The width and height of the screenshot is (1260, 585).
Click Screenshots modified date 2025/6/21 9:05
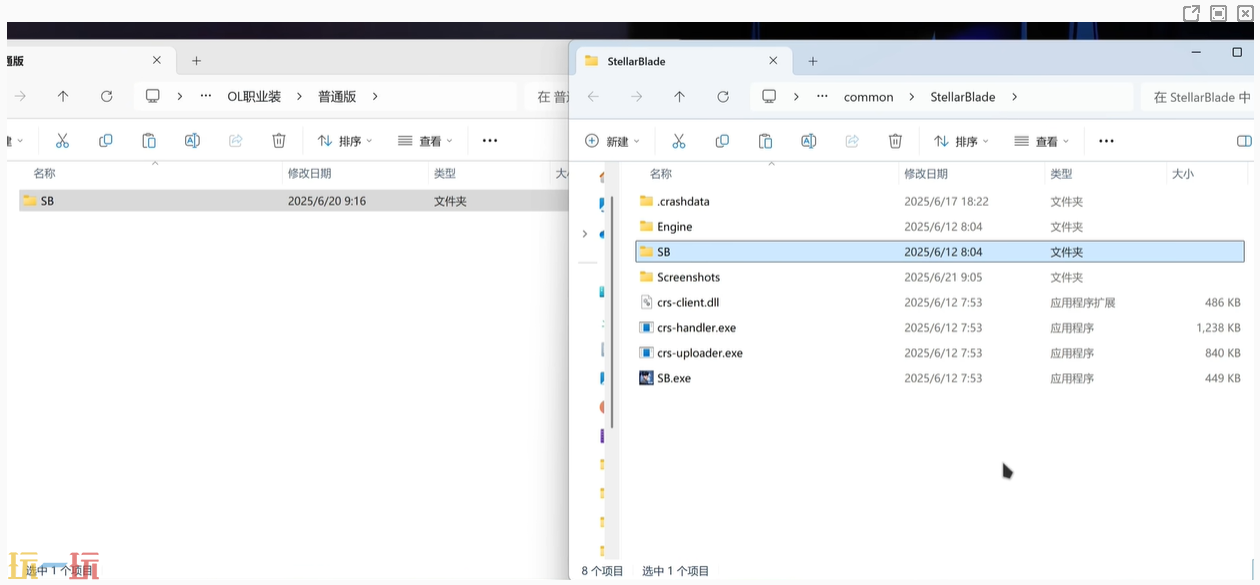(943, 277)
